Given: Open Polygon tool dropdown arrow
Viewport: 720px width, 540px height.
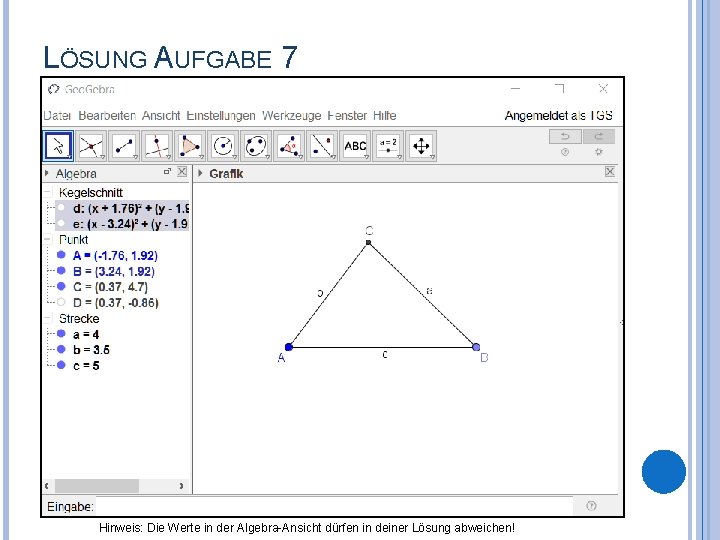Looking at the screenshot, I should (x=202, y=158).
